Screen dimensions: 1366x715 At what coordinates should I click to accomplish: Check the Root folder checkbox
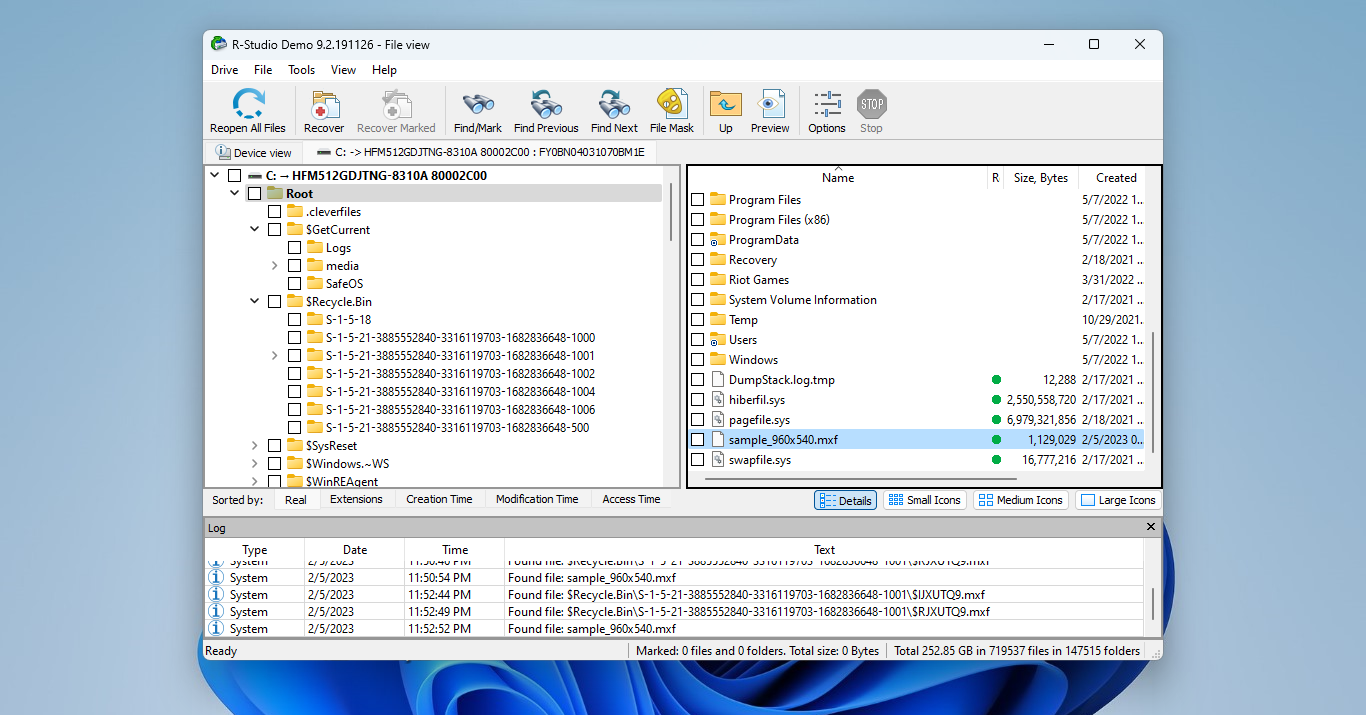click(254, 194)
